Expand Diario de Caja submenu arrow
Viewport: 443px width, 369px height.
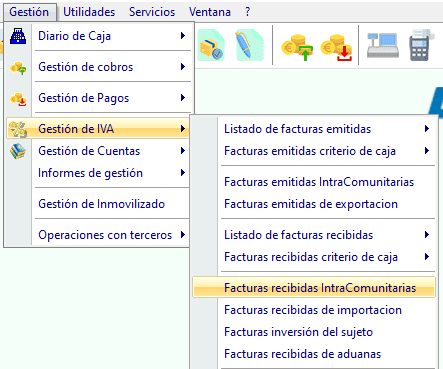pos(183,36)
